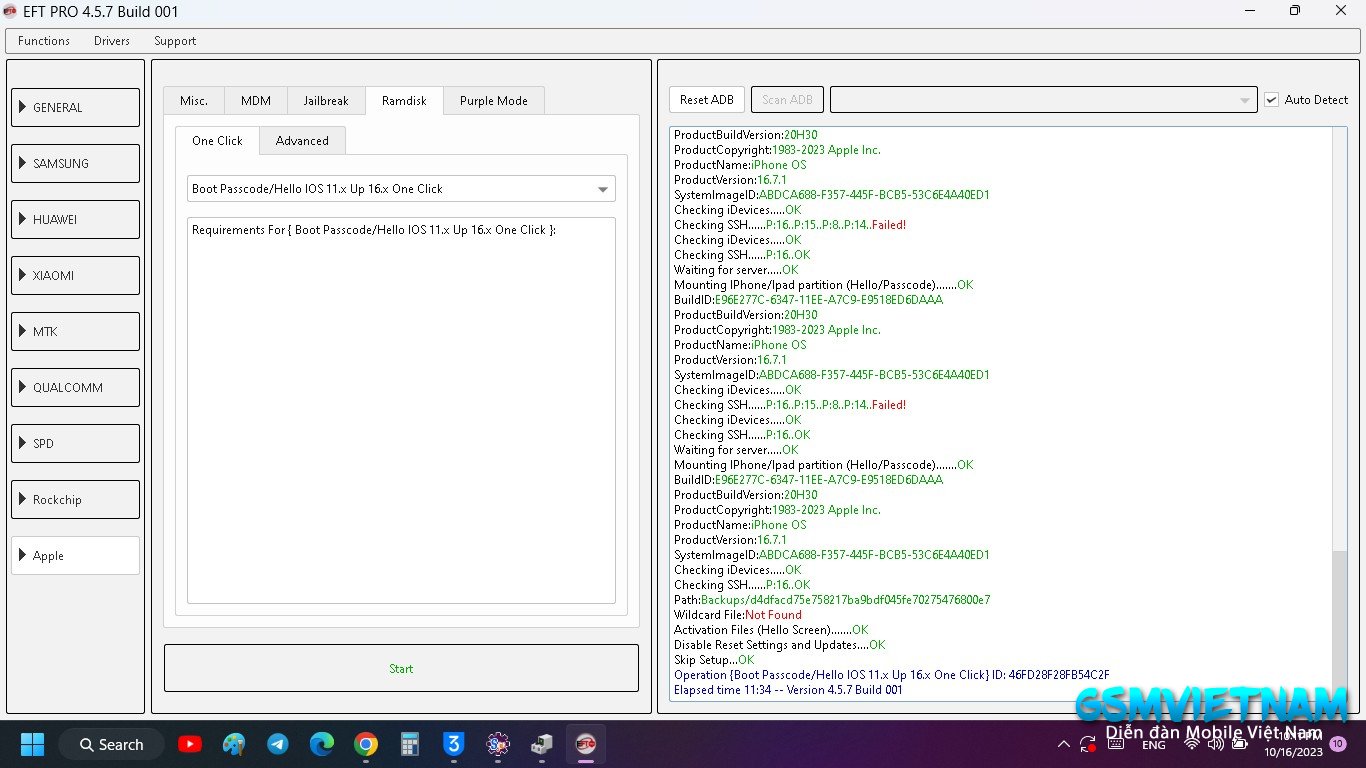This screenshot has width=1366, height=768.
Task: Click the 'Wildcard File:Not Found' log line
Action: click(738, 615)
